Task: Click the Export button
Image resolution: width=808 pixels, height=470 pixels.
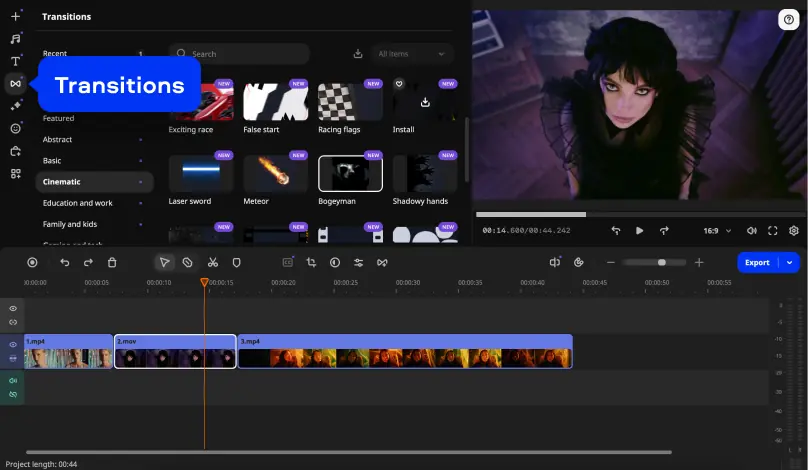Action: click(x=757, y=262)
